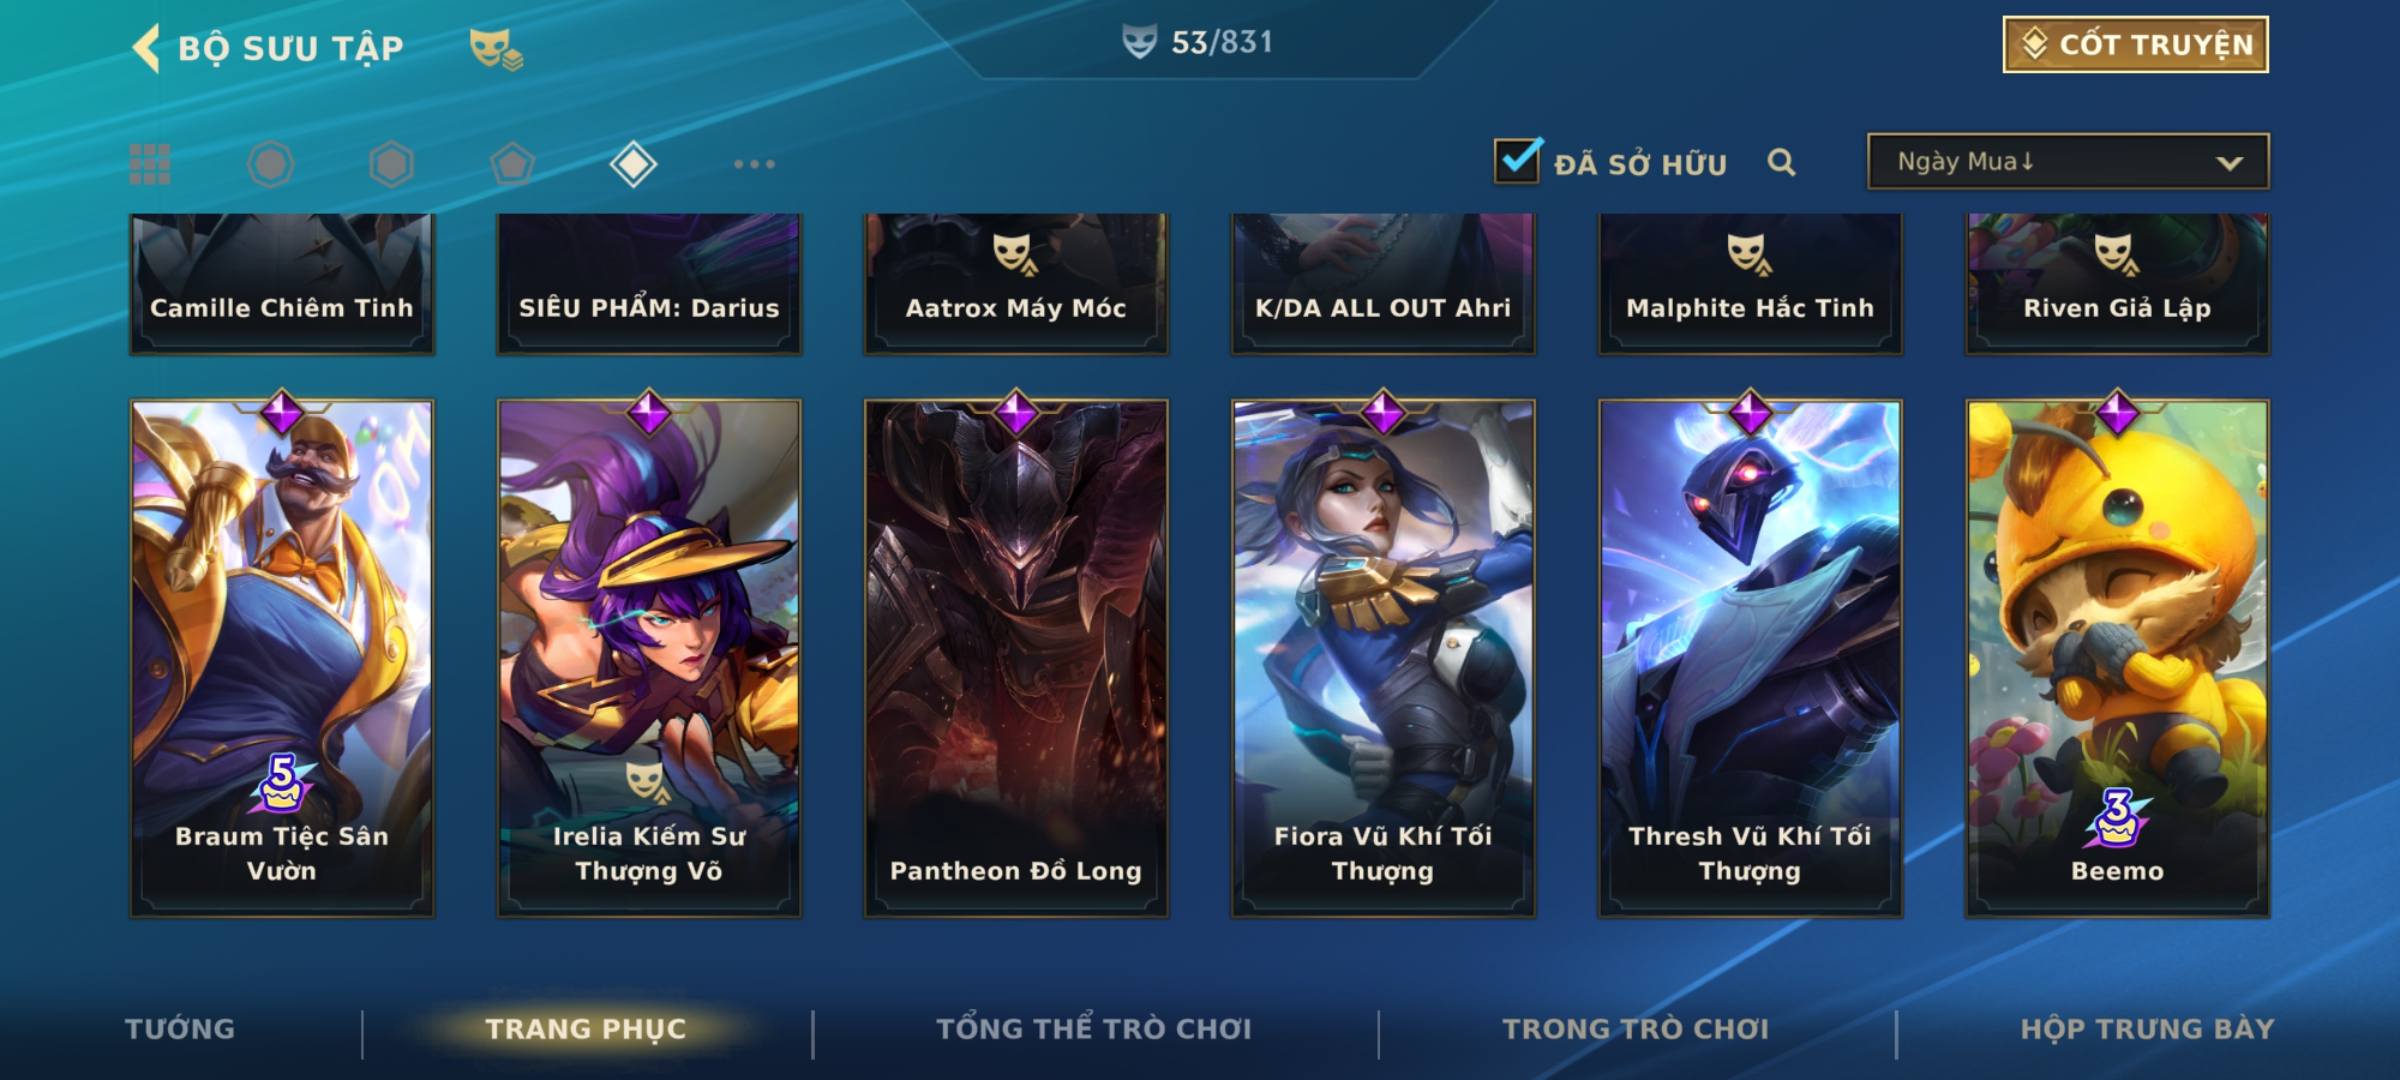
Task: Open the Braum Tiệc Sân Vườn skin card
Action: click(x=282, y=658)
